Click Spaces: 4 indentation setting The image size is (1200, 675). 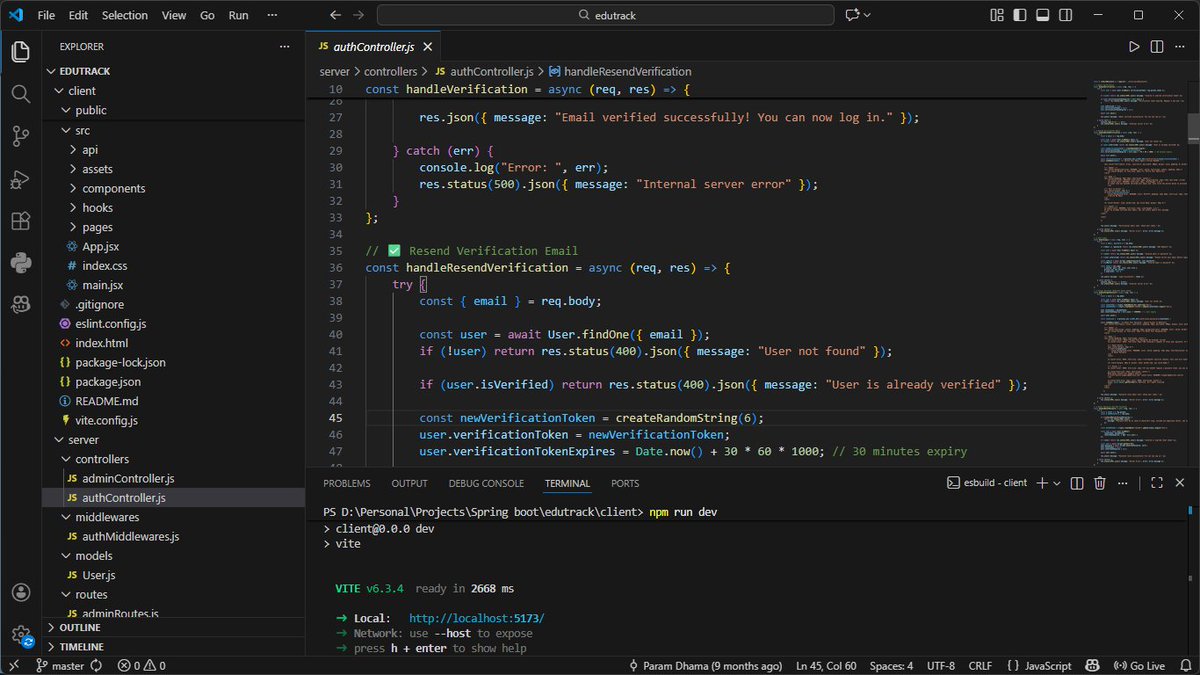[x=890, y=666]
